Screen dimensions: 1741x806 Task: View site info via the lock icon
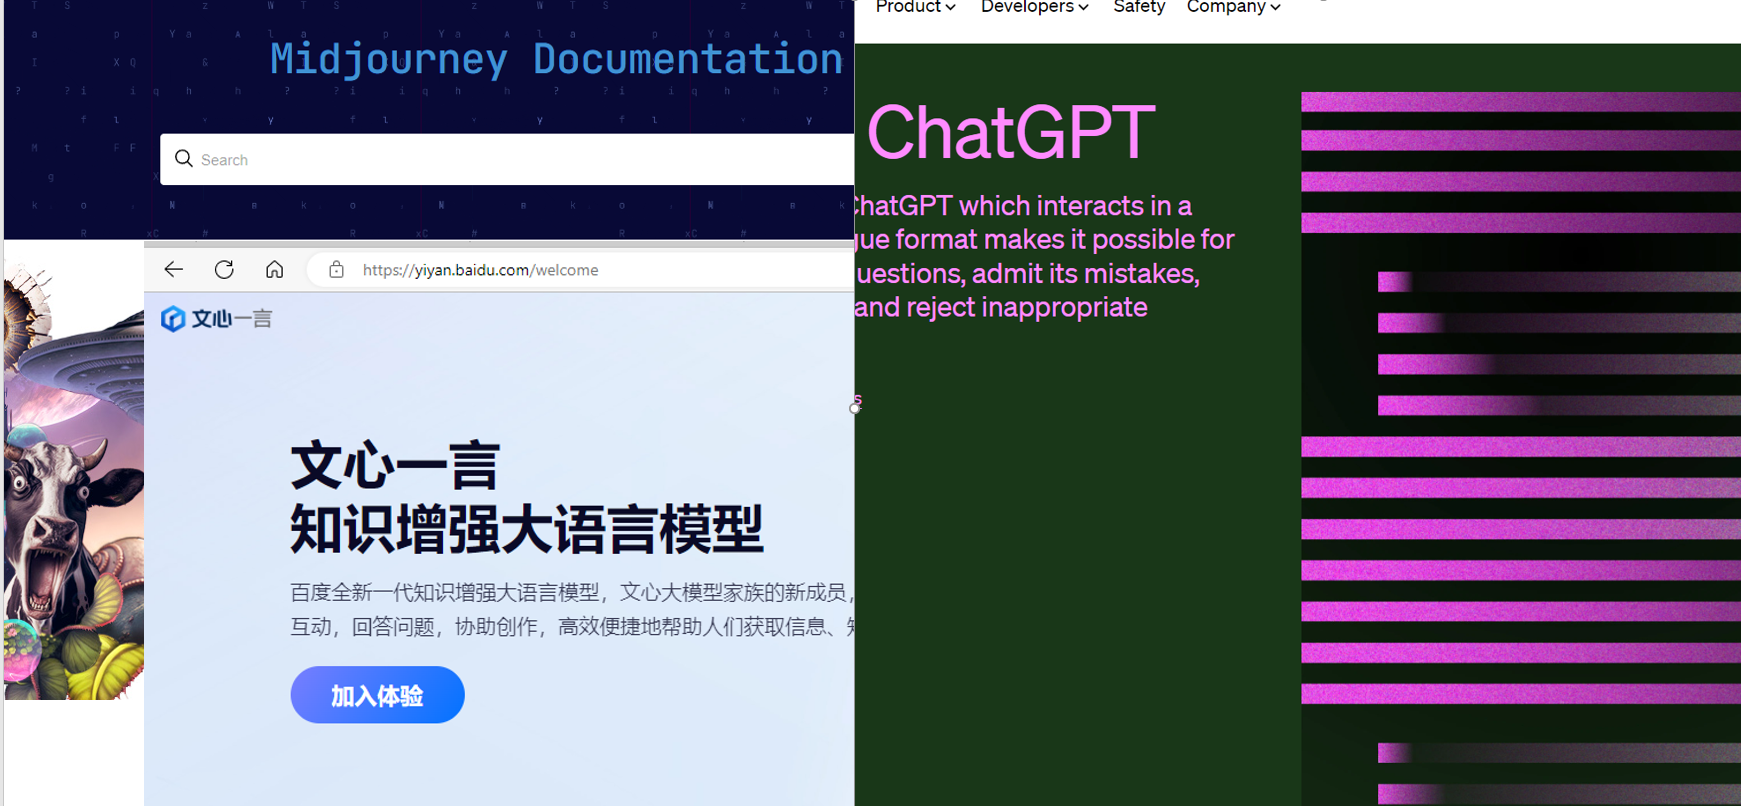coord(337,269)
